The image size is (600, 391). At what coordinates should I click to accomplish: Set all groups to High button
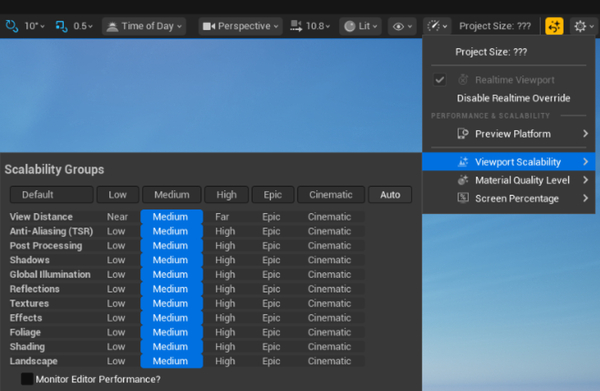(x=227, y=195)
